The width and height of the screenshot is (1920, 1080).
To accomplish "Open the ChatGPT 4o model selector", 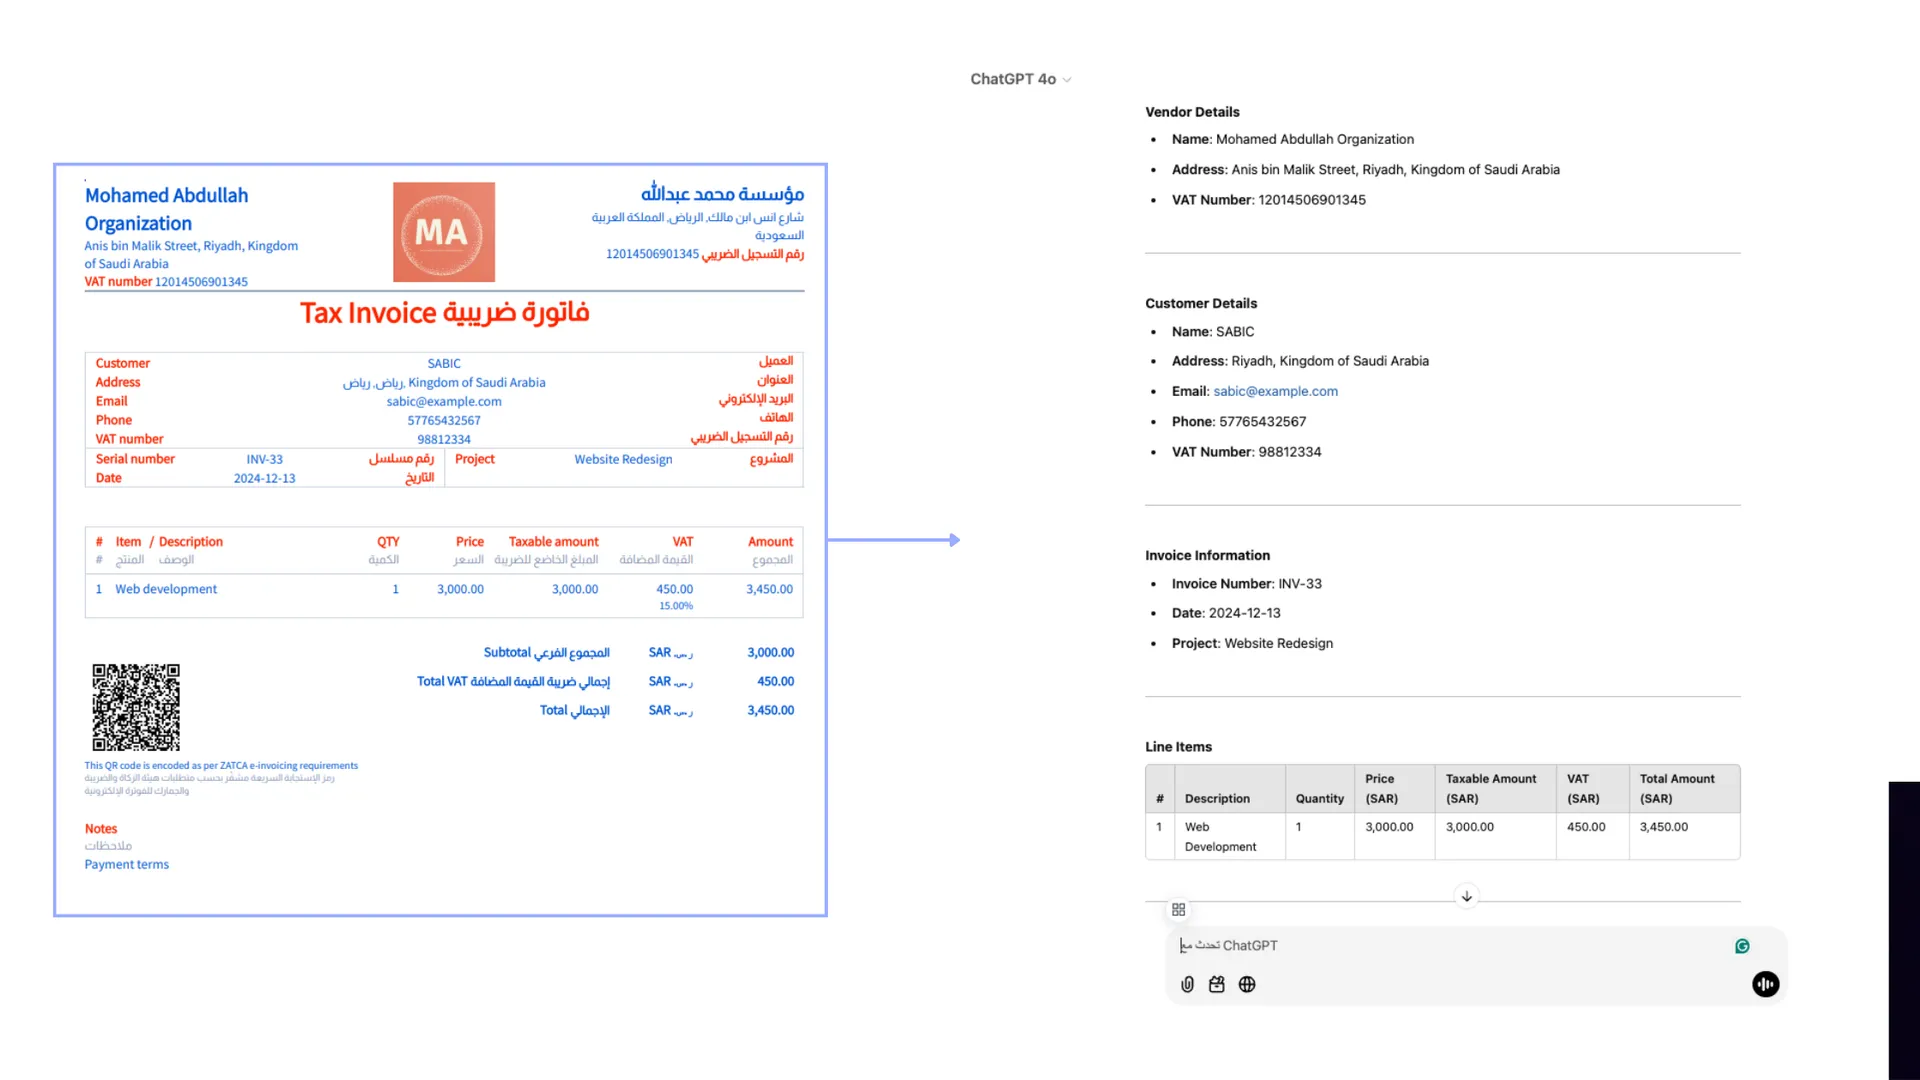I will (1012, 78).
